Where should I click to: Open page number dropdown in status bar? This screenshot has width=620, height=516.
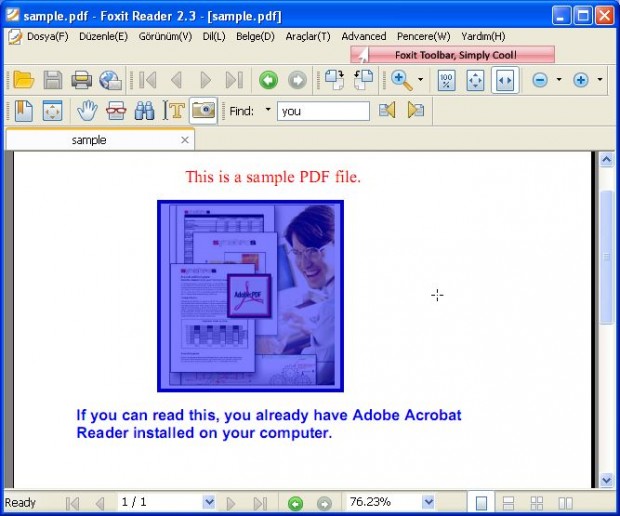point(209,503)
